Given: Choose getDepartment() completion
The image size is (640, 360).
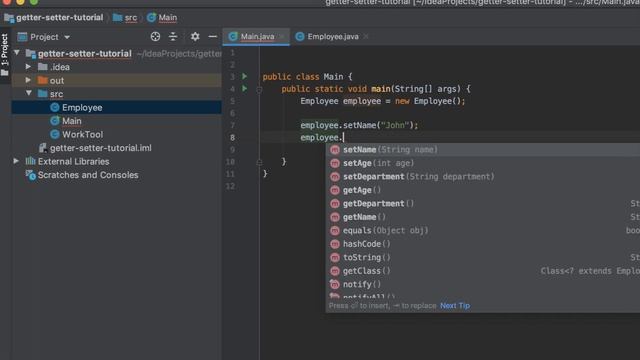Looking at the screenshot, I should coord(483,203).
